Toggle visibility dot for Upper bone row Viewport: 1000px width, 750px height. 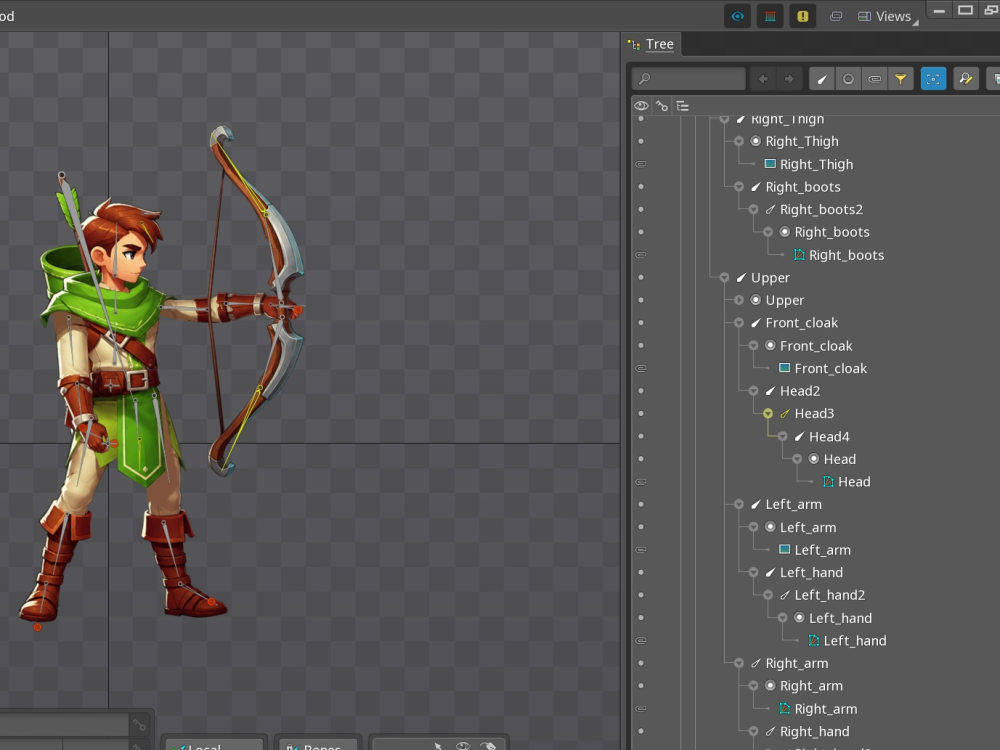tap(641, 277)
